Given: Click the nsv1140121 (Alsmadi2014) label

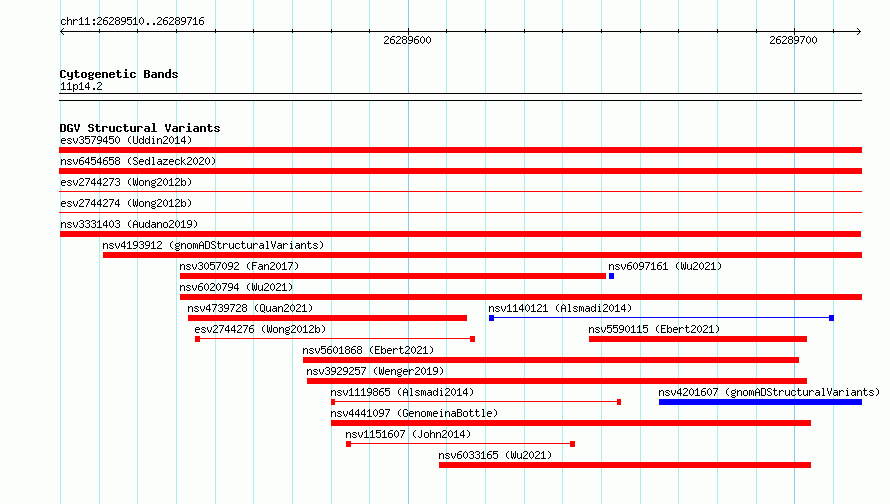Looking at the screenshot, I should point(560,308).
